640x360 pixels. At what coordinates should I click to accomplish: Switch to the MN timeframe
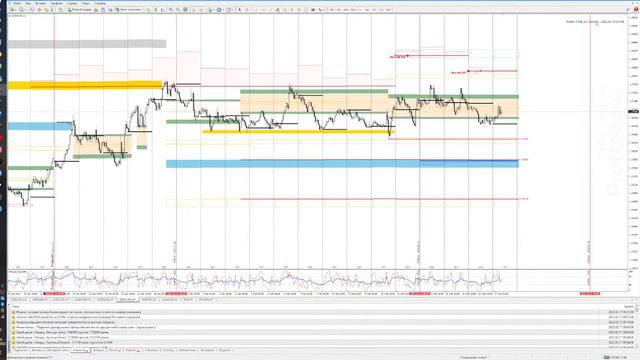[389, 9]
